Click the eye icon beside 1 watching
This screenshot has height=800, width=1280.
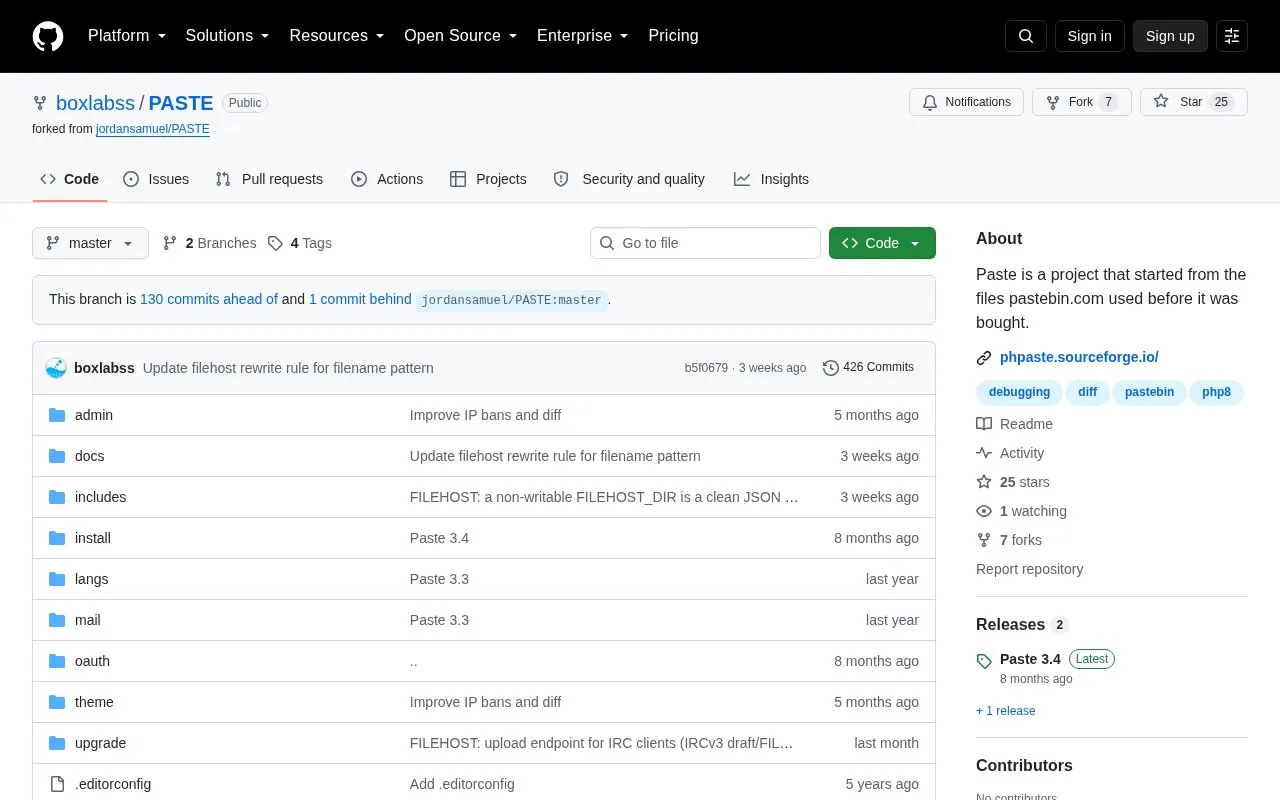pyautogui.click(x=984, y=511)
